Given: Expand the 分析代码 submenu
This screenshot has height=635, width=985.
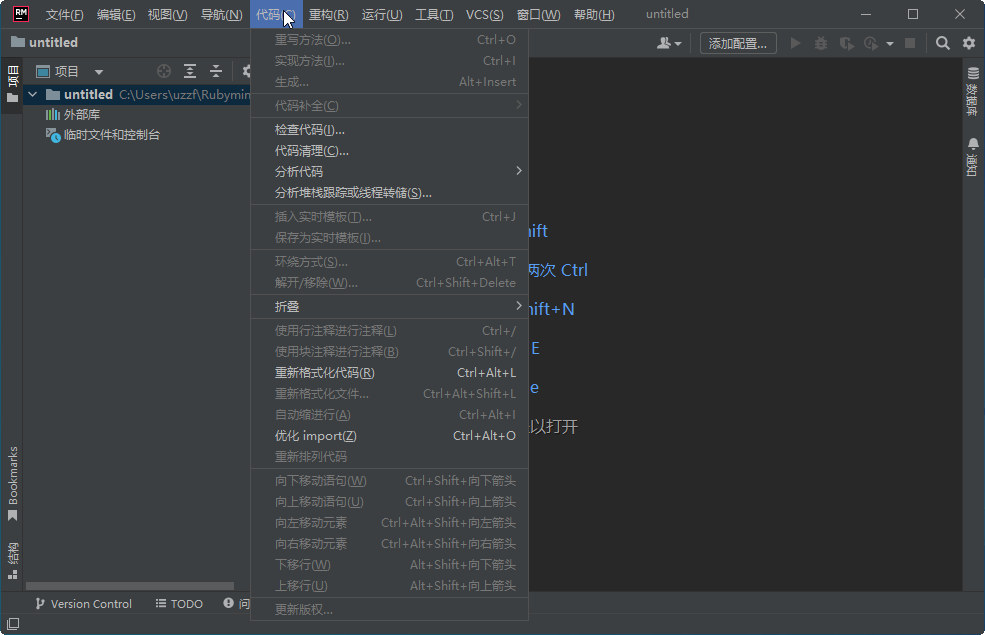Looking at the screenshot, I should pos(389,171).
